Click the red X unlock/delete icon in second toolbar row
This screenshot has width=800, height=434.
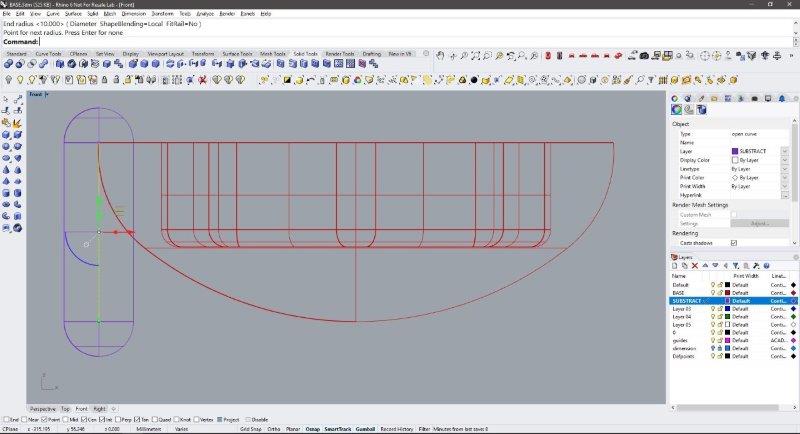(203, 80)
